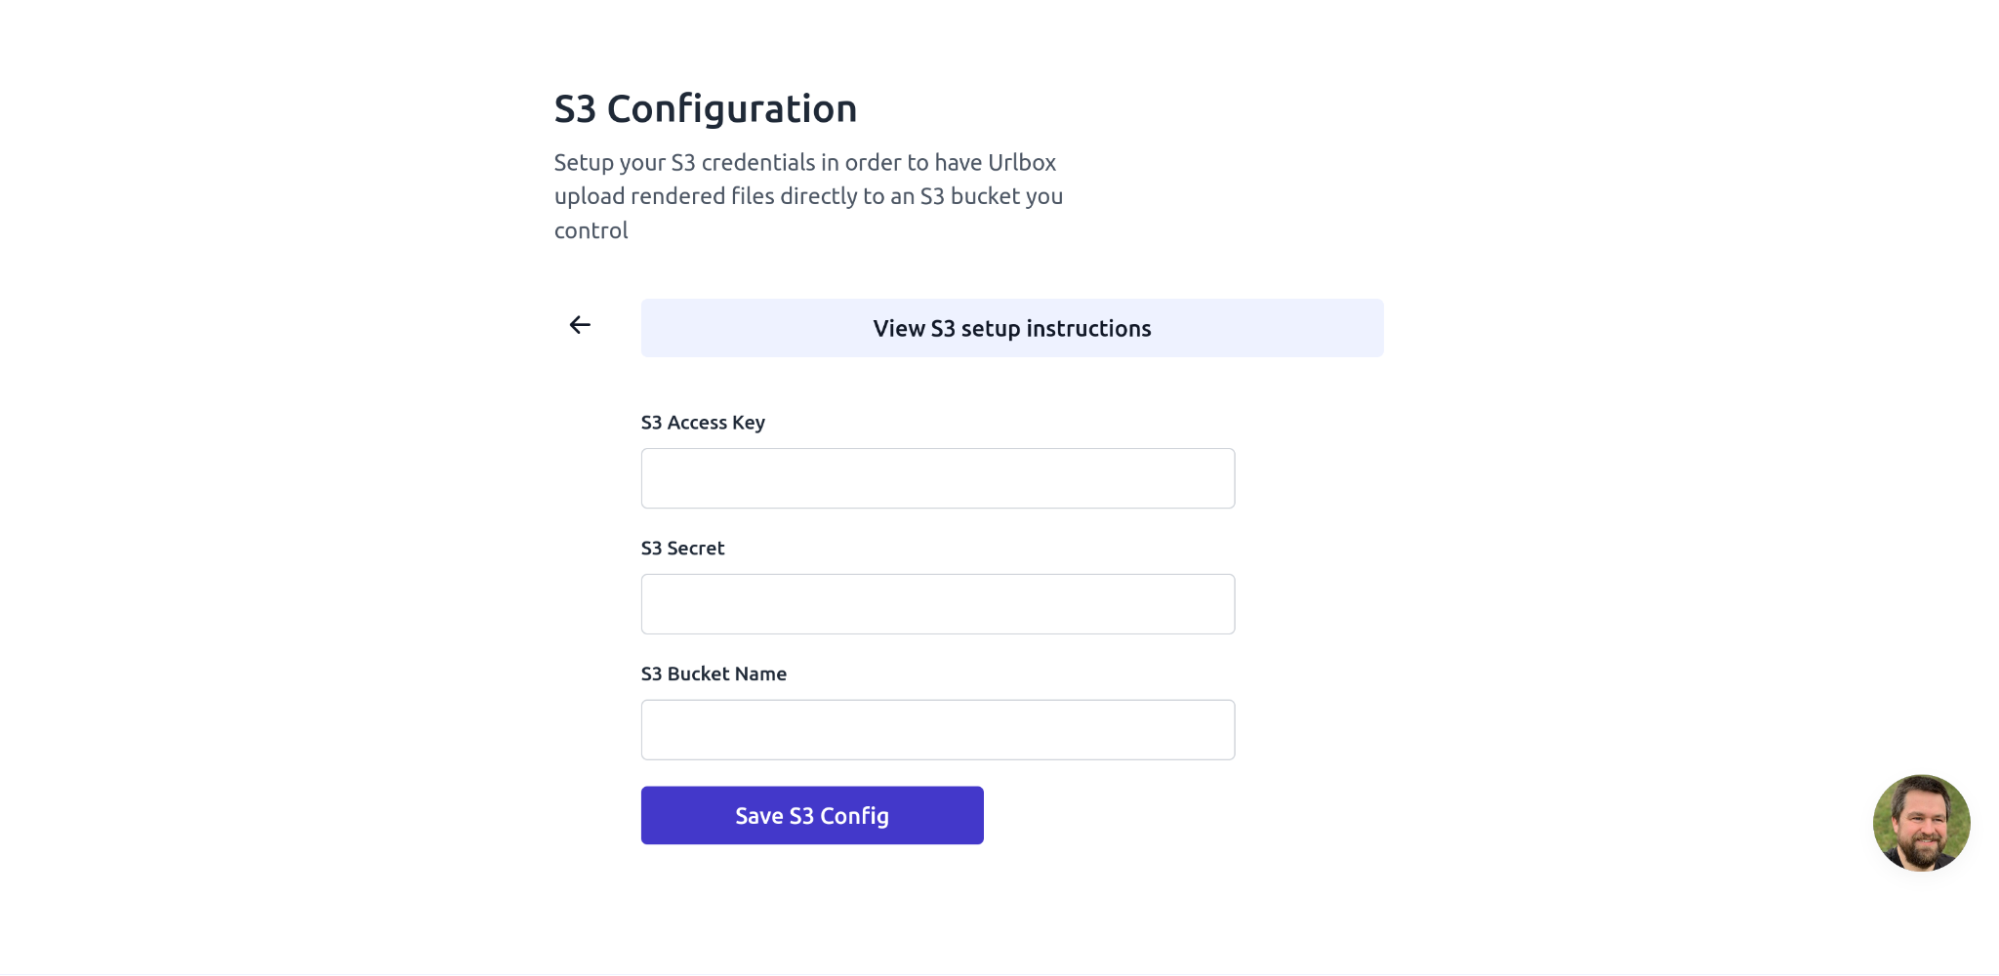Go back using the left arrow
The height and width of the screenshot is (976, 1999).
(x=580, y=325)
